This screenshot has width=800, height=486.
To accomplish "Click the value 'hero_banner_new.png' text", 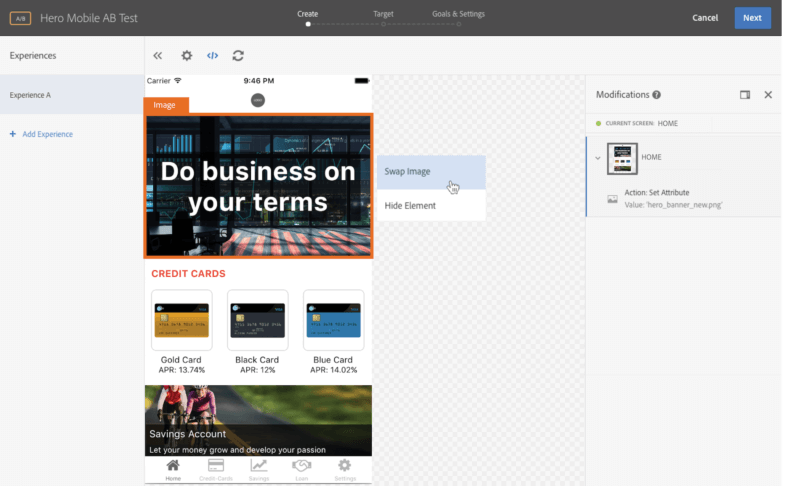I will click(x=673, y=205).
